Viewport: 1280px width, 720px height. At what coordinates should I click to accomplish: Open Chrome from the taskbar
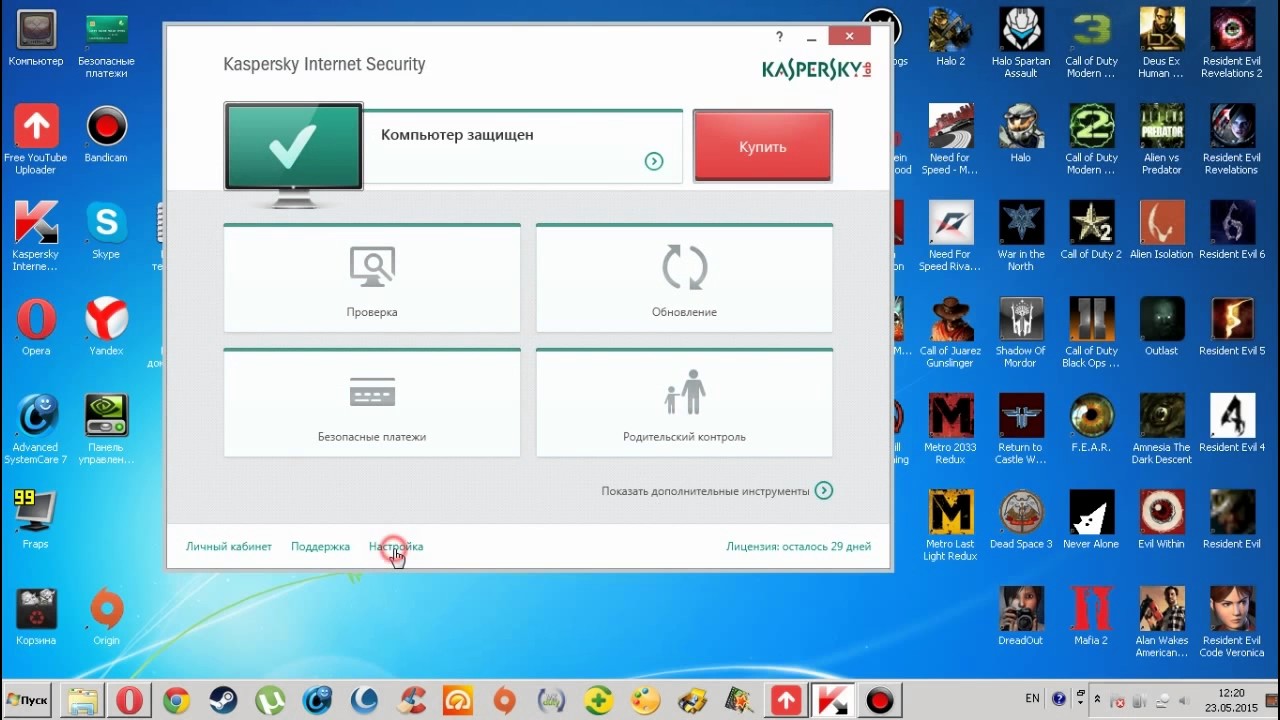(176, 700)
